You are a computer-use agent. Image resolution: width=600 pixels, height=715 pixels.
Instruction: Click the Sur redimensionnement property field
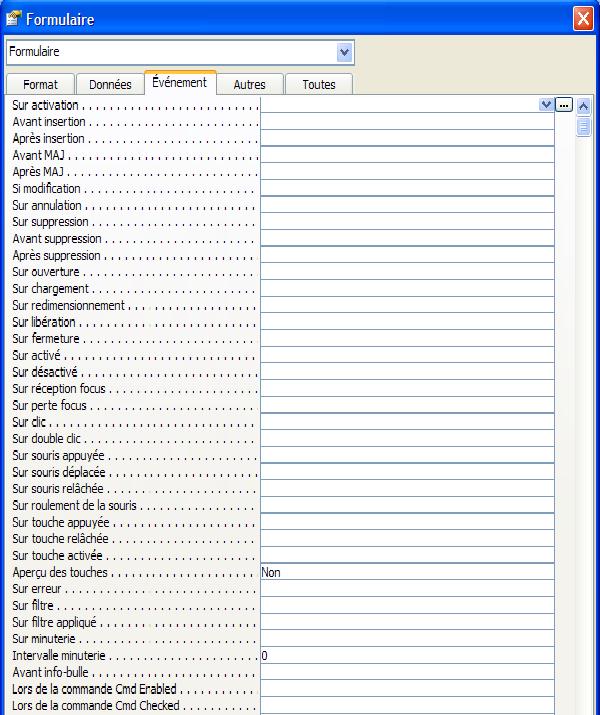click(x=407, y=305)
